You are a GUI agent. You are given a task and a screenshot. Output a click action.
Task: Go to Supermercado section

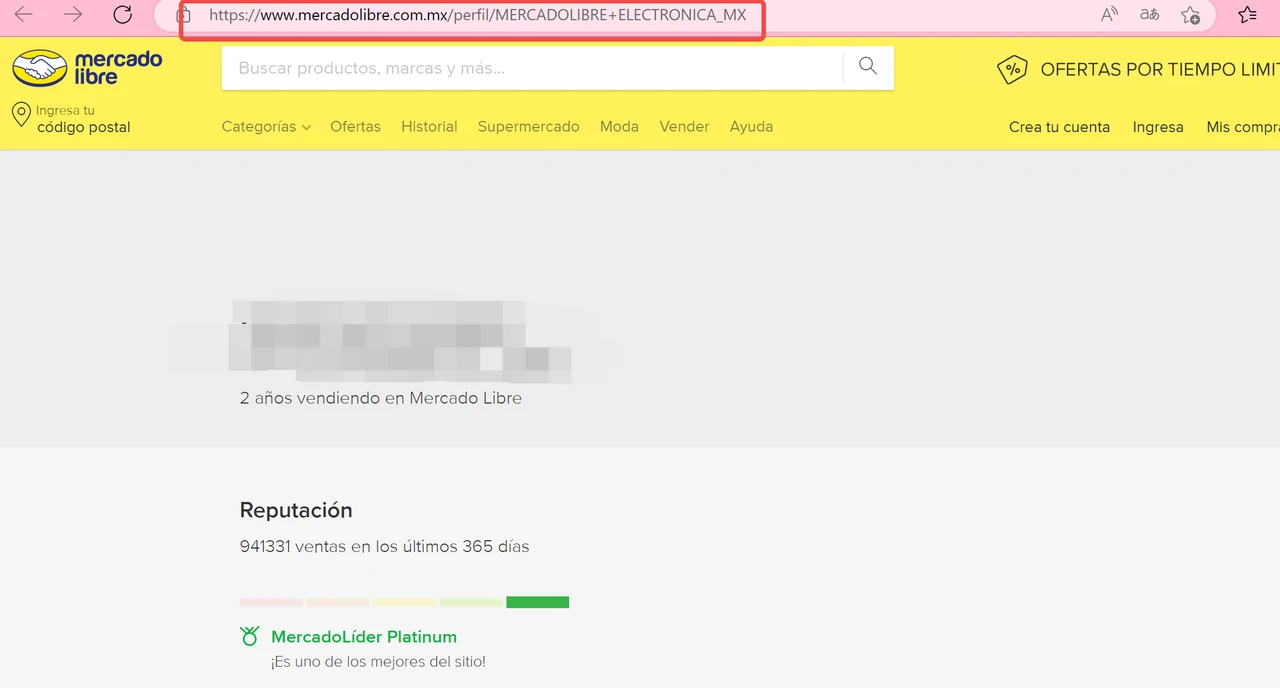(x=528, y=127)
